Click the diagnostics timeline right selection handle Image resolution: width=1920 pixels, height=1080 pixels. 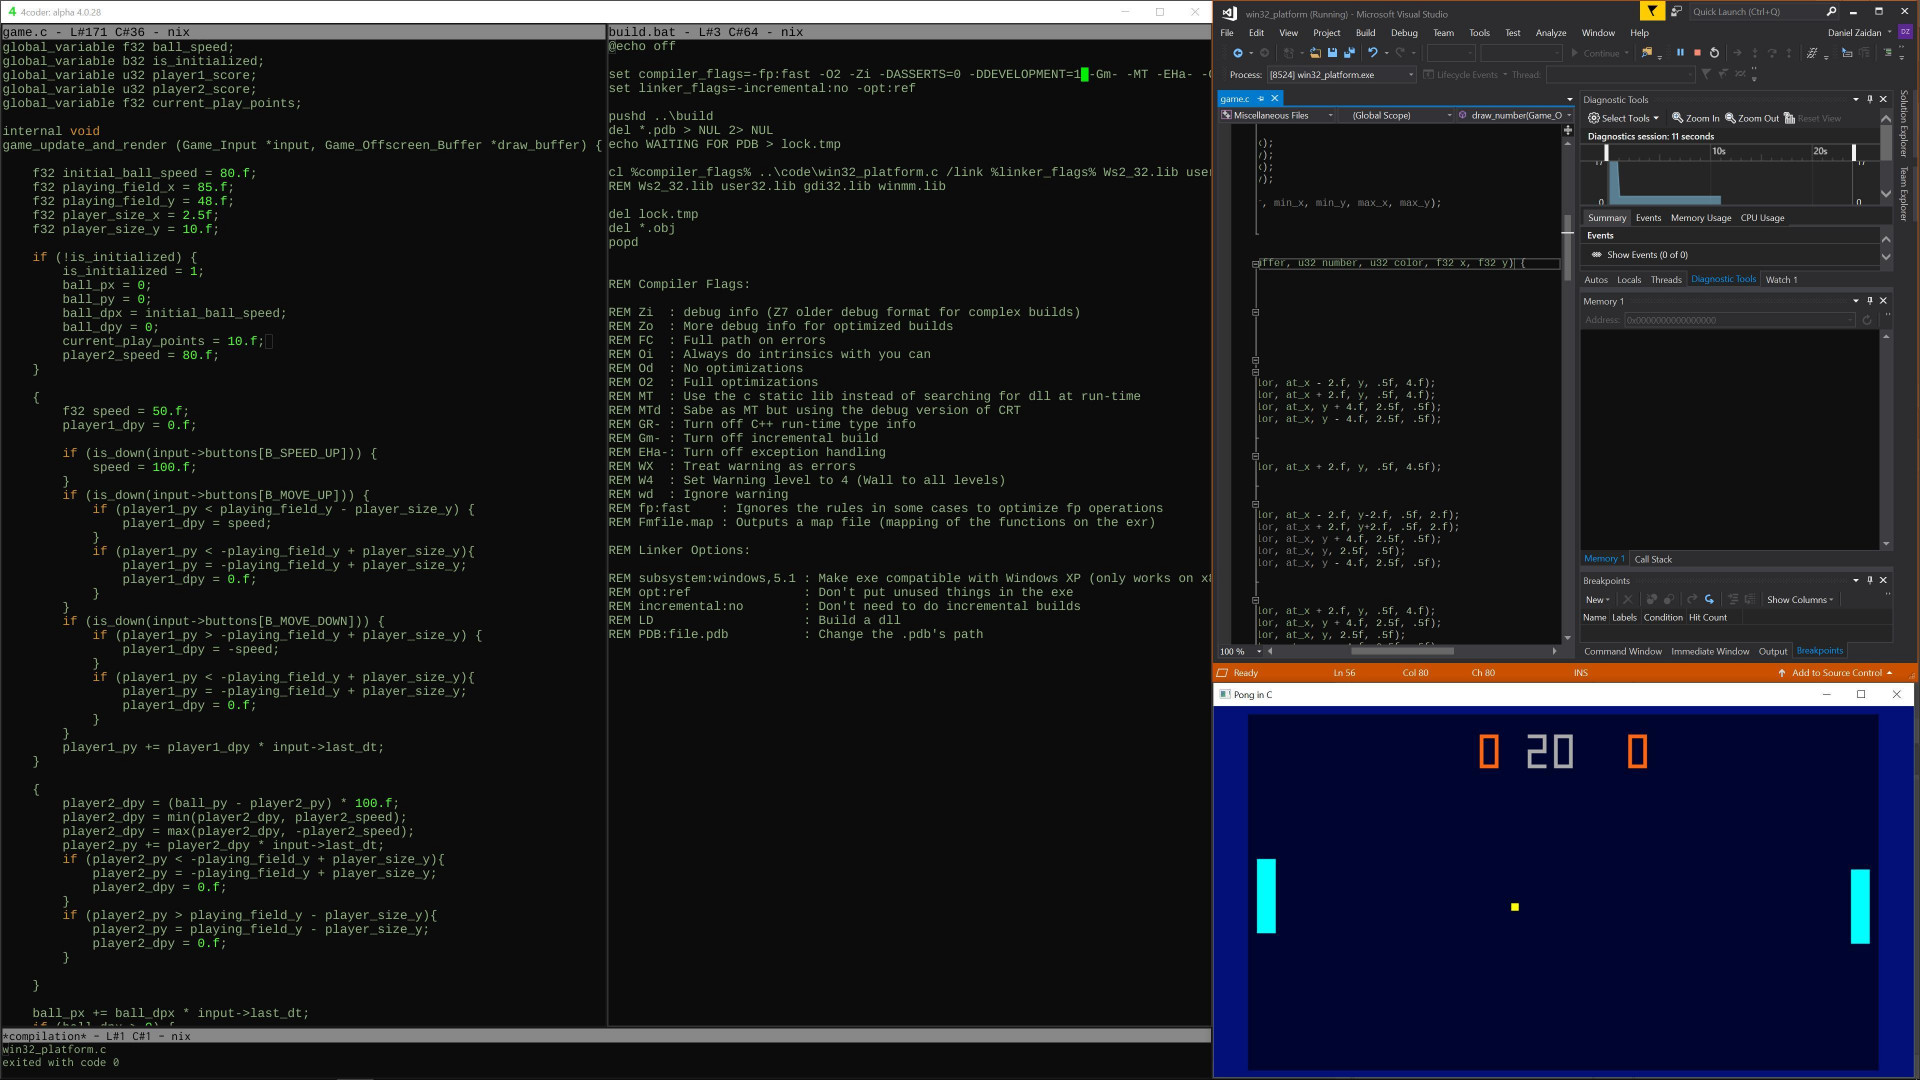pos(1853,152)
